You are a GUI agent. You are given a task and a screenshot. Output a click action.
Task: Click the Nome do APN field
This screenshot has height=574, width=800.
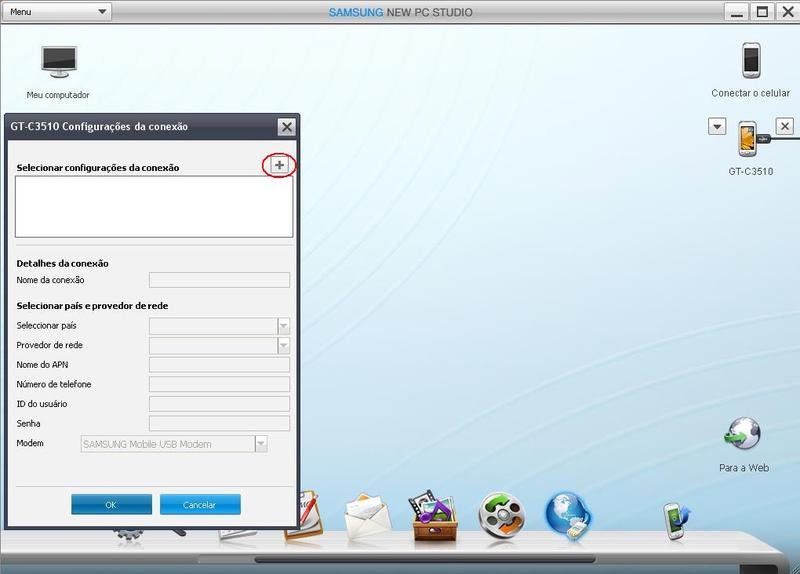219,365
